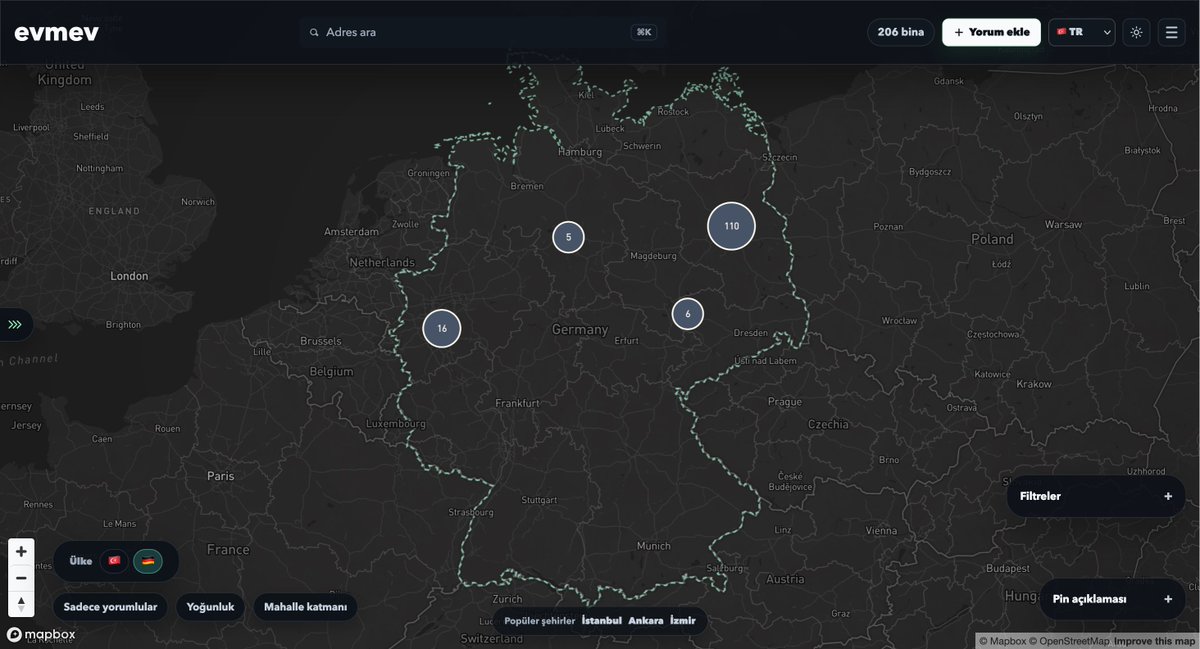Toggle the light/dark theme sun icon
Viewport: 1200px width, 649px height.
(1136, 32)
